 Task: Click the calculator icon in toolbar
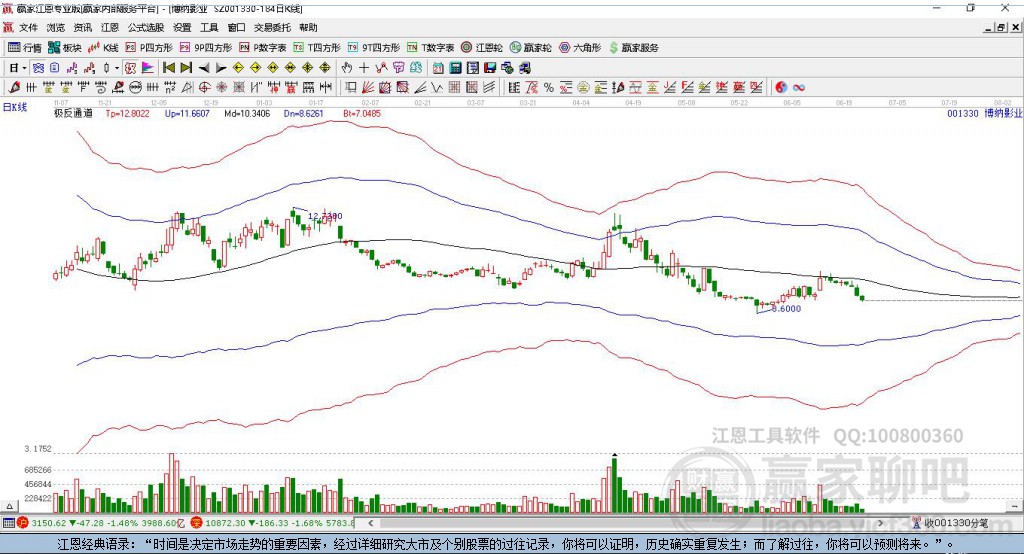[x=455, y=67]
